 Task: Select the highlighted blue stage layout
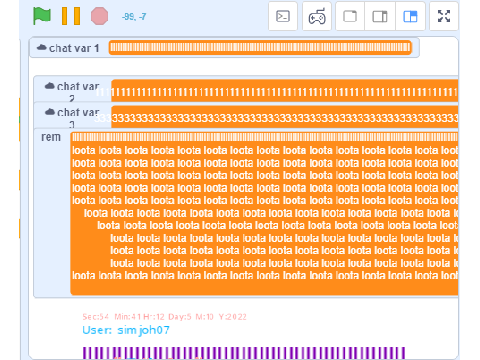coord(410,16)
